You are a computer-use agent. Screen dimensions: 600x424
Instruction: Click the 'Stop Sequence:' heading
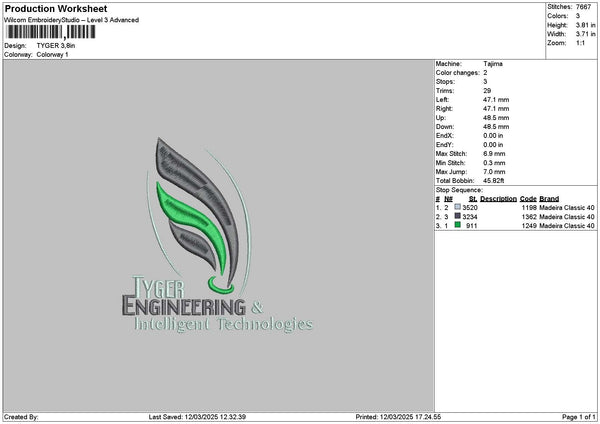[x=459, y=190]
